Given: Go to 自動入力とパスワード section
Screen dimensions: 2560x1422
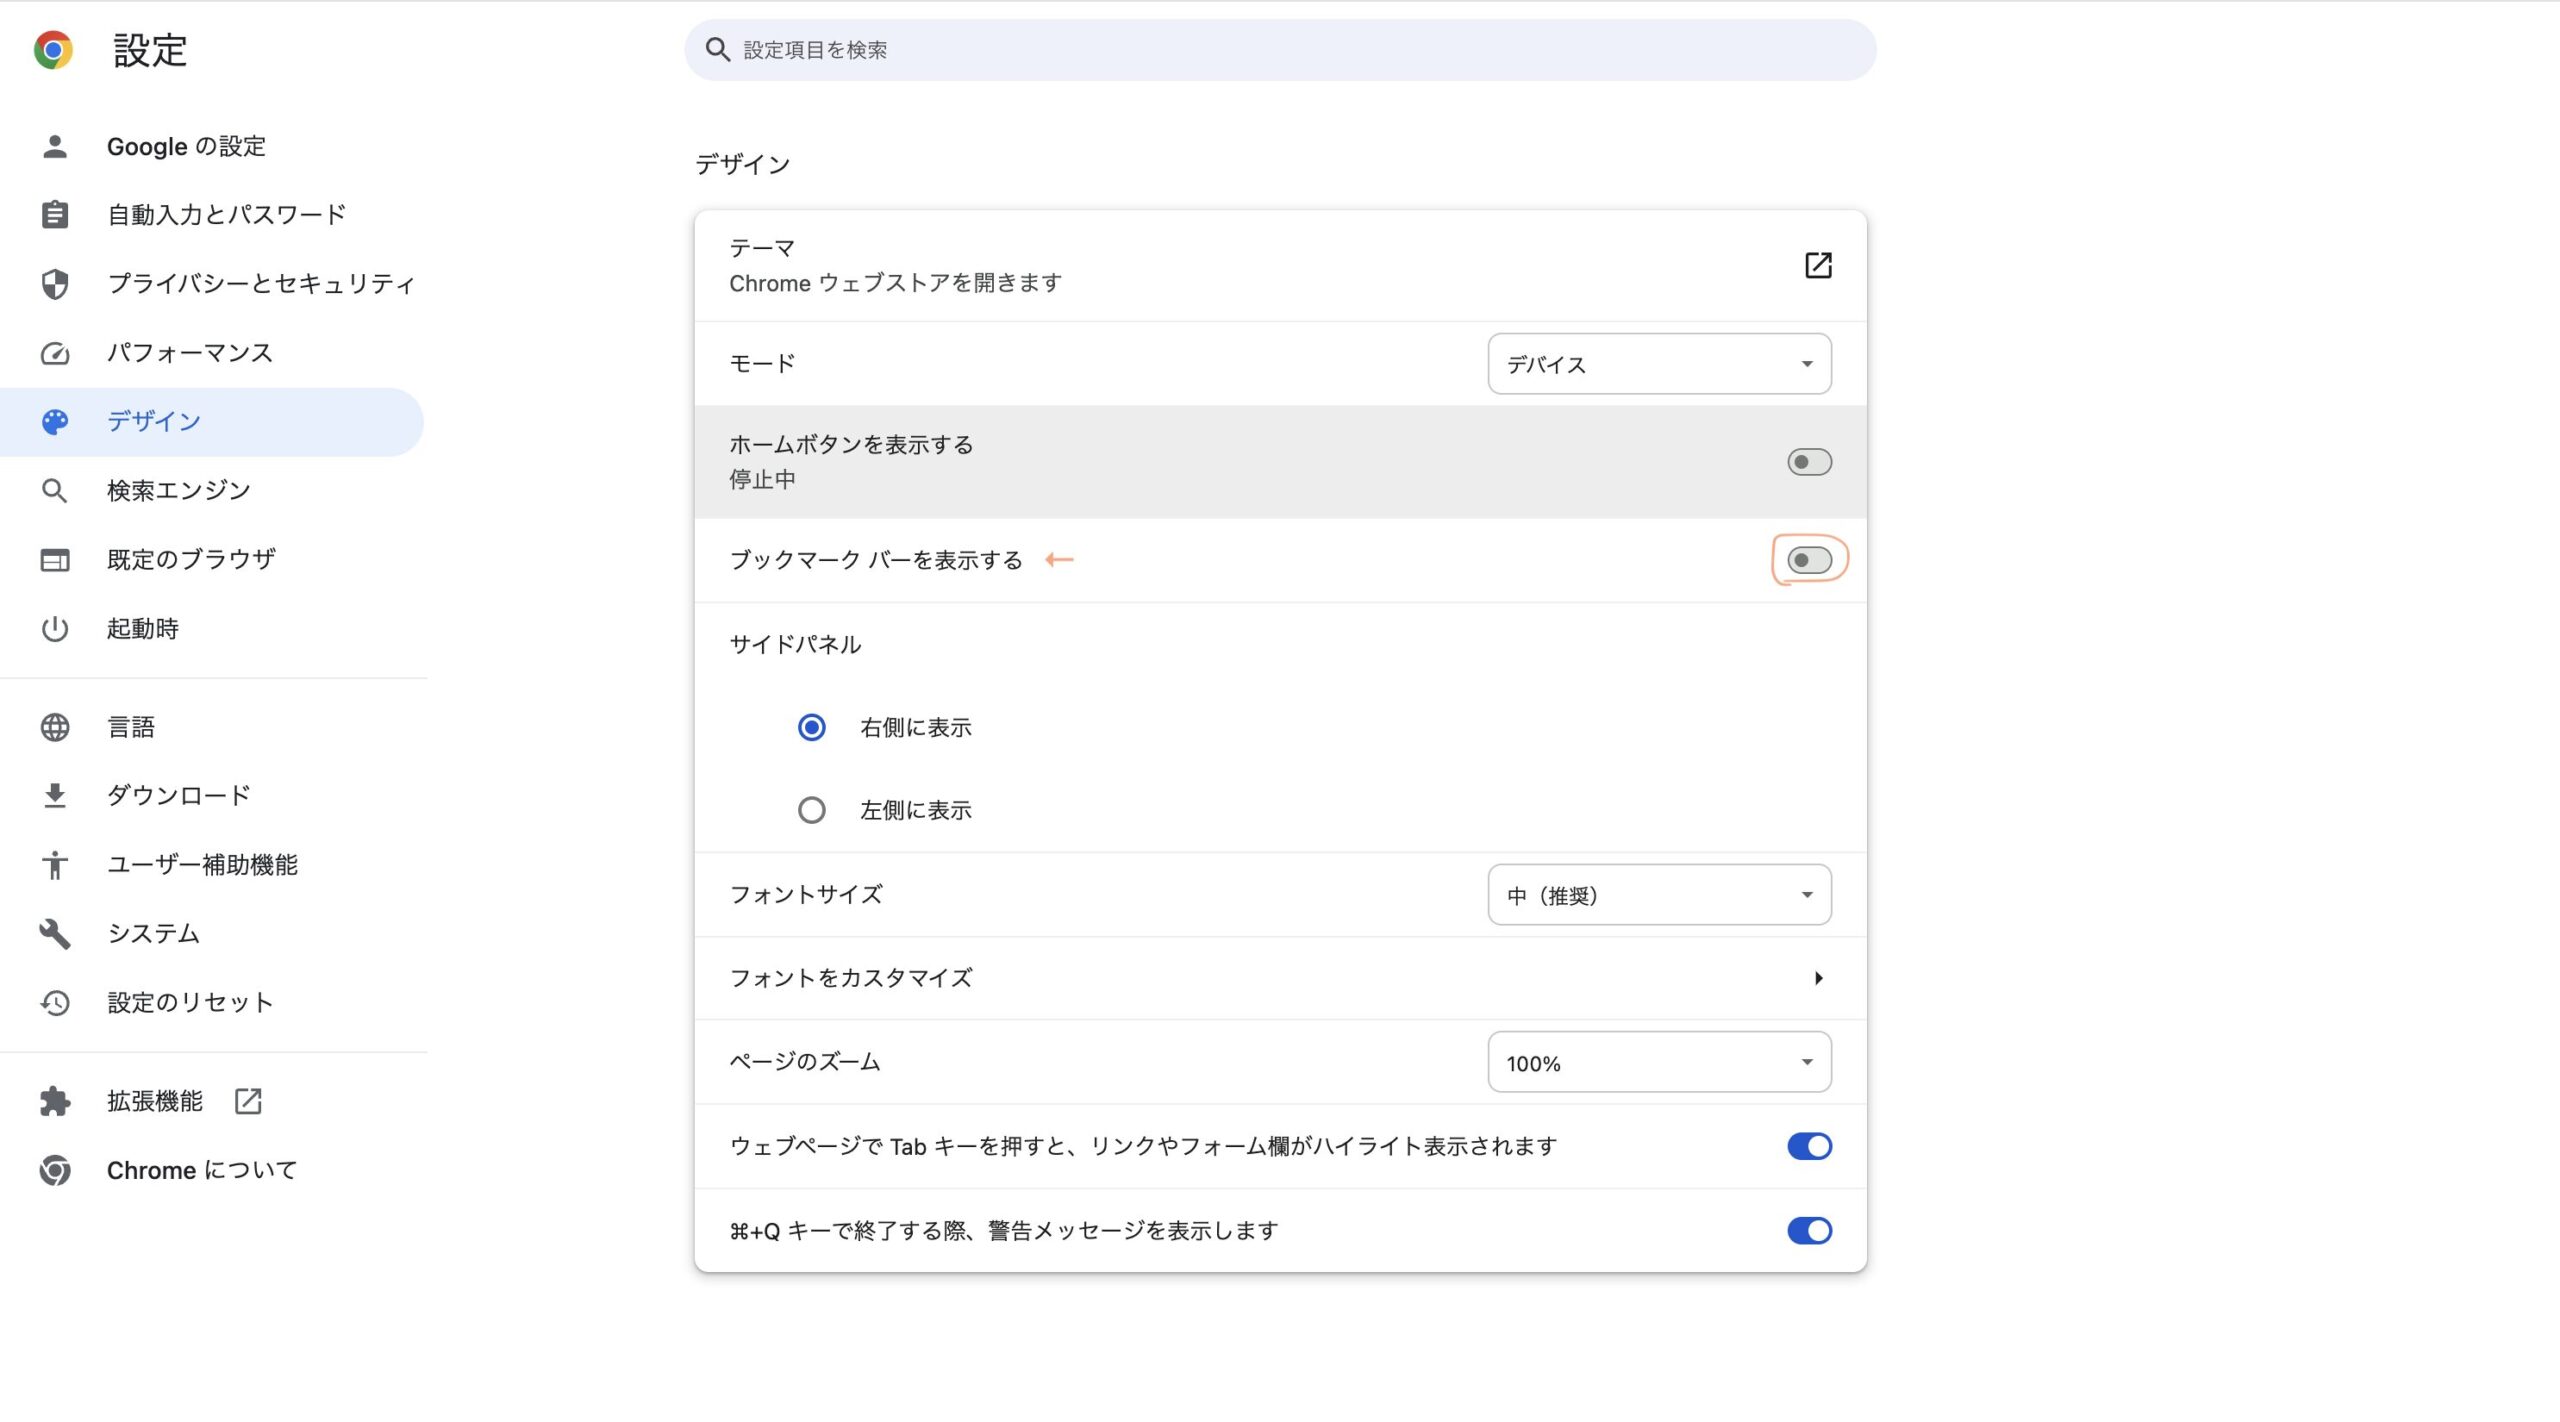Looking at the screenshot, I should pyautogui.click(x=212, y=215).
